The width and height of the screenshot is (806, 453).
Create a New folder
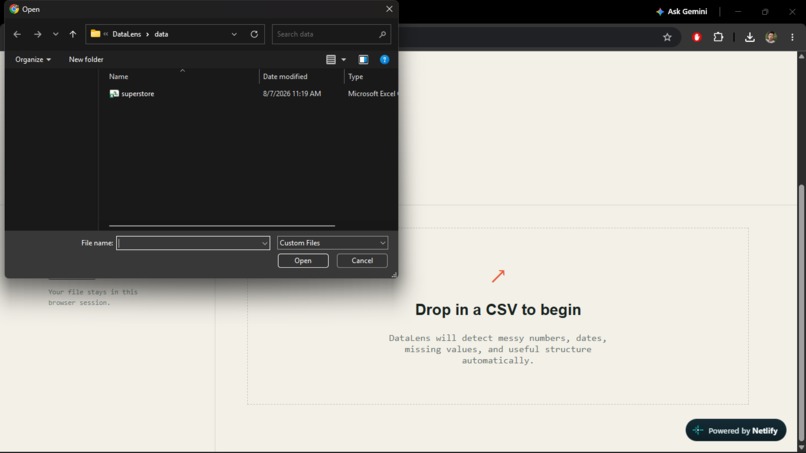[x=86, y=59]
